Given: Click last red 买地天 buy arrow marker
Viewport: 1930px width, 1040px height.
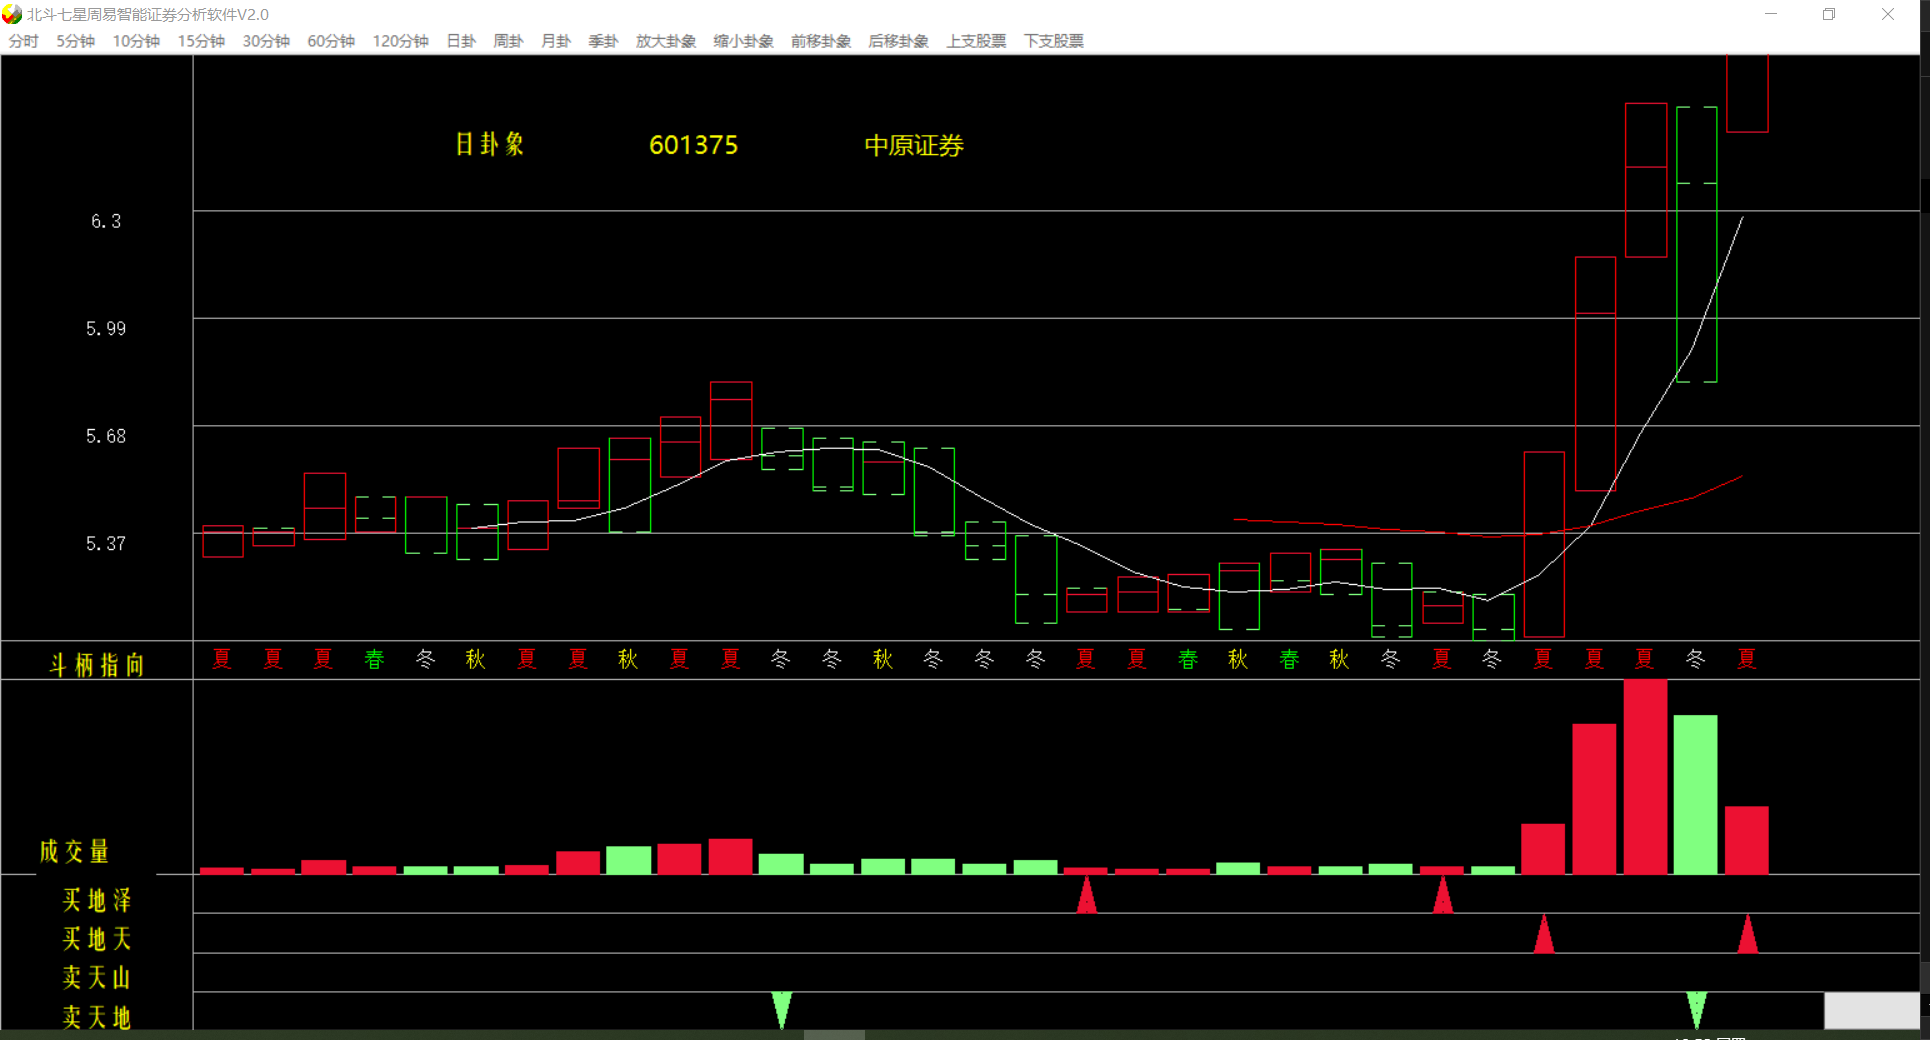Looking at the screenshot, I should [1748, 934].
